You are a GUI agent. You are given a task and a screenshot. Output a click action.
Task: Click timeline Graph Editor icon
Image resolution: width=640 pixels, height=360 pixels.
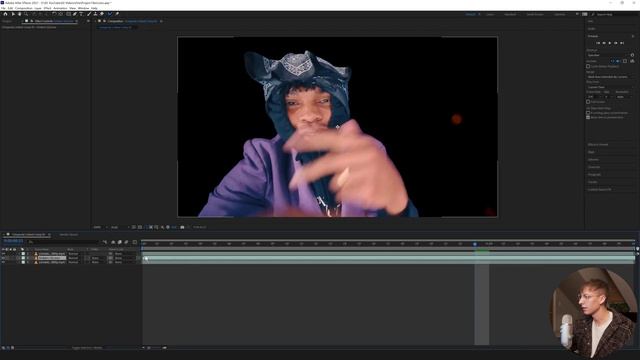(135, 242)
